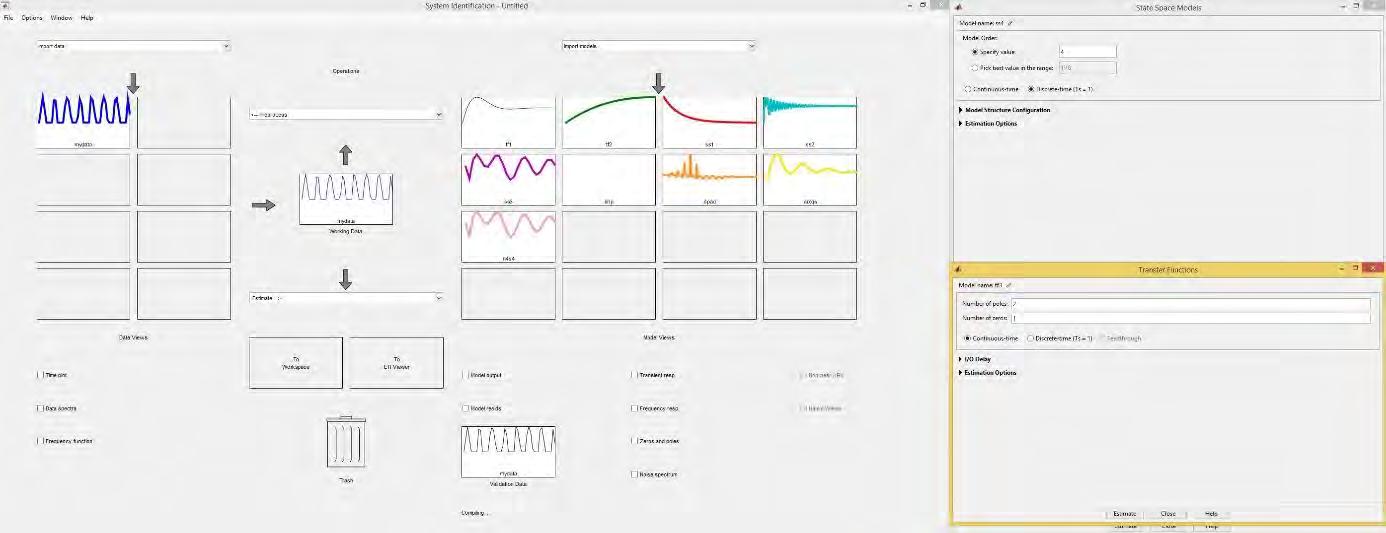This screenshot has width=1386, height=533.
Task: Open the Import data dropdown
Action: [133, 46]
